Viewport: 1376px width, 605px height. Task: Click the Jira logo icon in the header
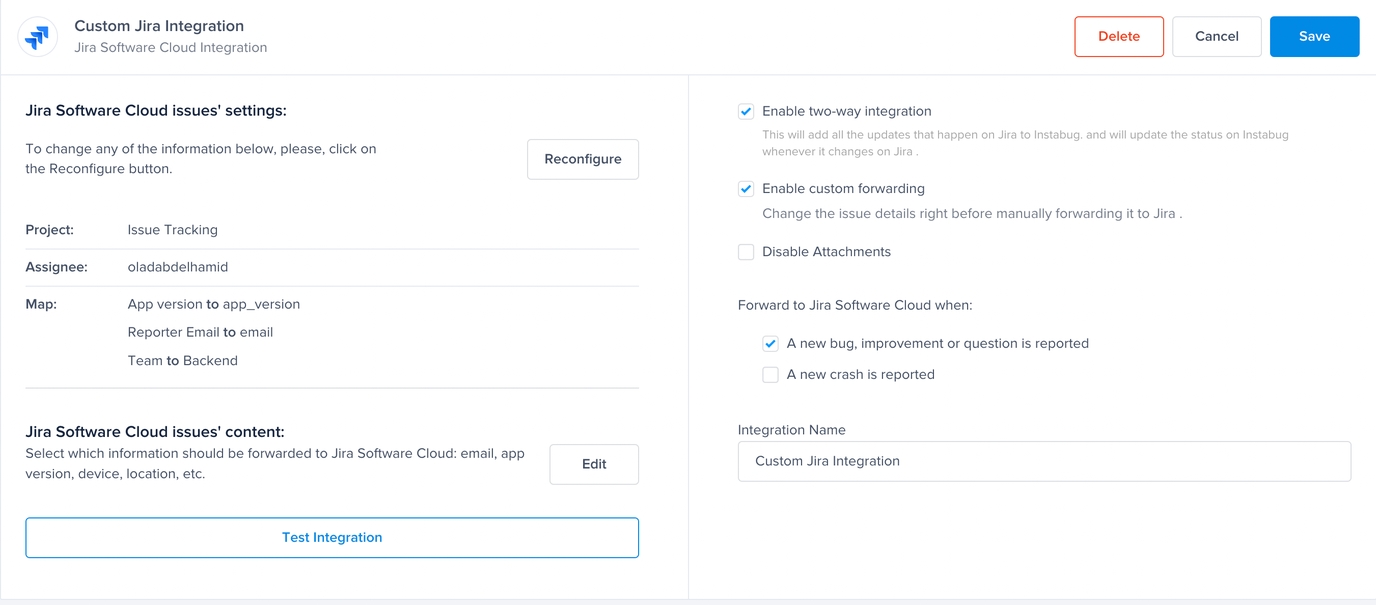coord(38,37)
